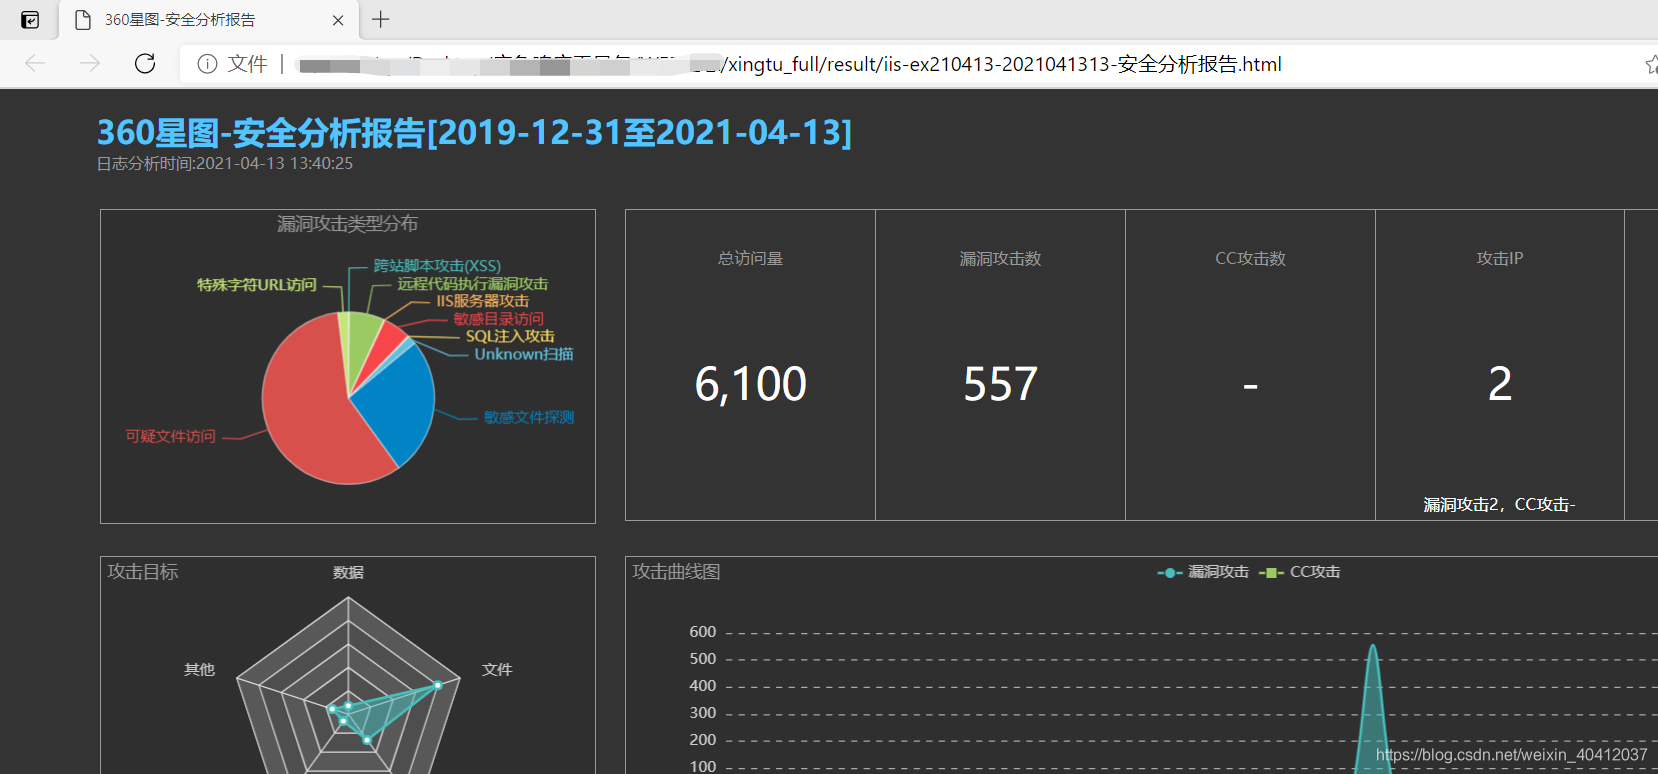1658x774 pixels.
Task: Click the radar axis label 其他
Action: click(x=199, y=669)
